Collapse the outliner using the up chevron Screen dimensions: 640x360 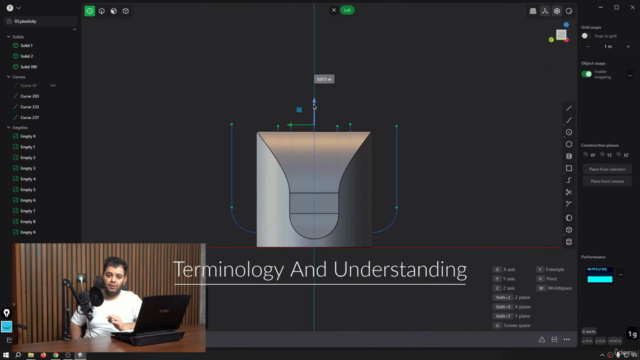click(x=74, y=29)
